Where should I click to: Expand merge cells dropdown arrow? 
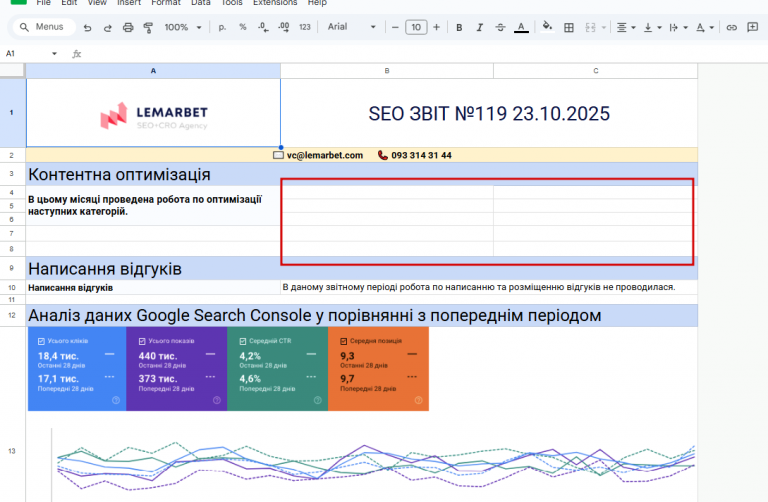pos(604,27)
